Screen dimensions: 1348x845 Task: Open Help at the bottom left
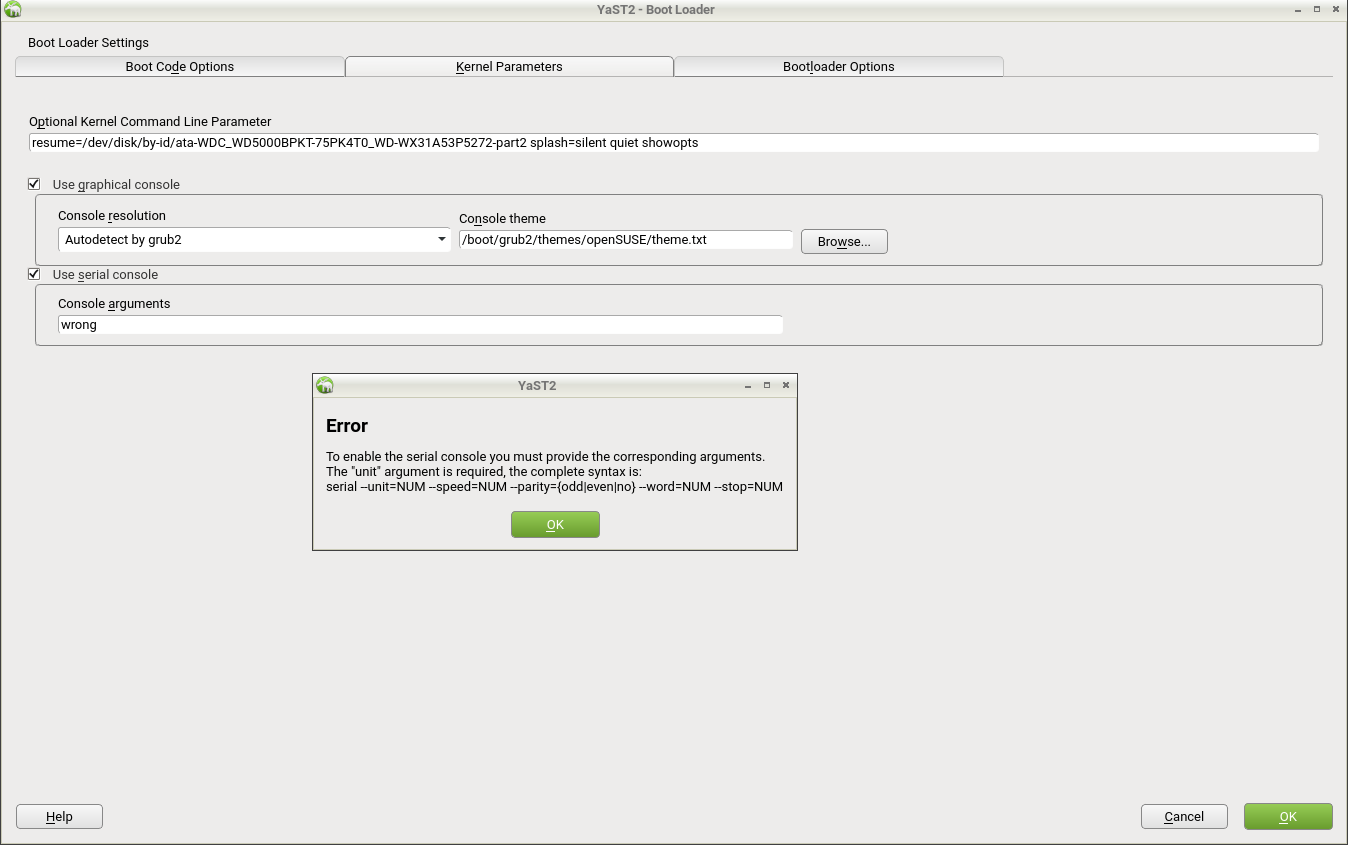59,817
